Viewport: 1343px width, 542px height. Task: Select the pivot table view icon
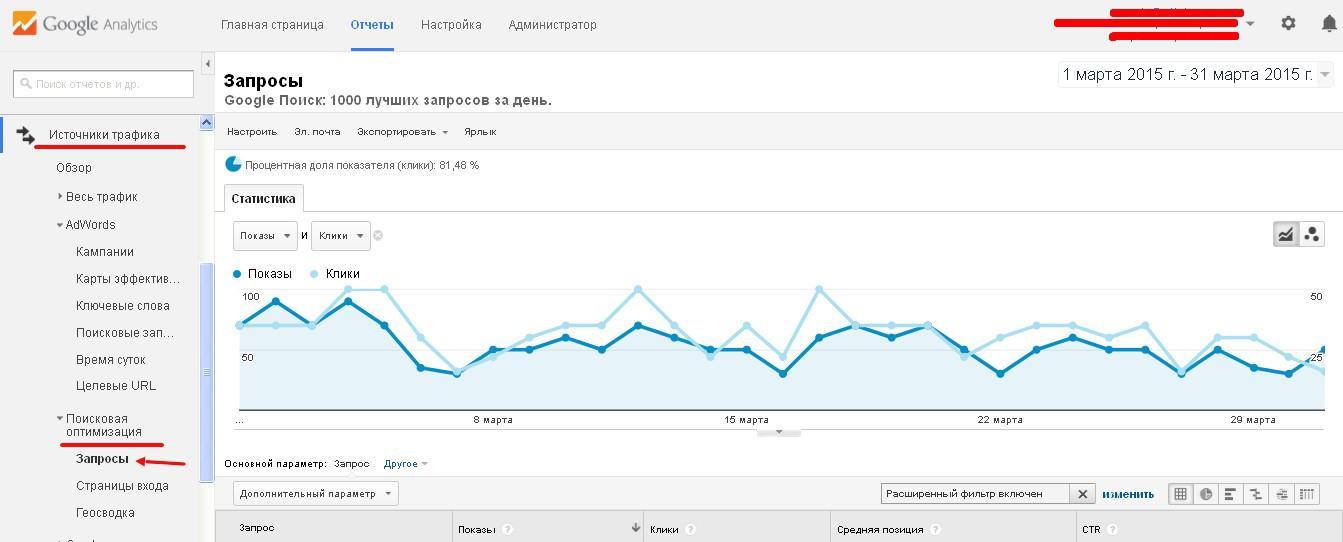[1306, 494]
